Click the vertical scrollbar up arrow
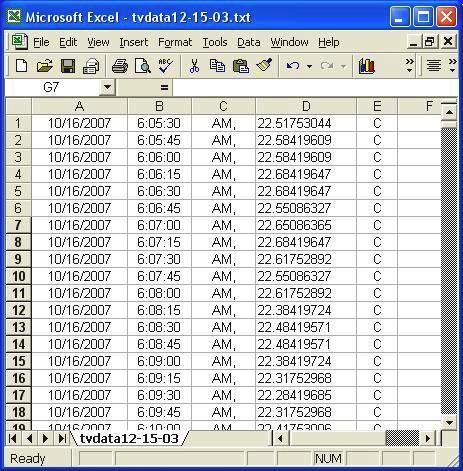This screenshot has width=463, height=471. click(x=449, y=112)
